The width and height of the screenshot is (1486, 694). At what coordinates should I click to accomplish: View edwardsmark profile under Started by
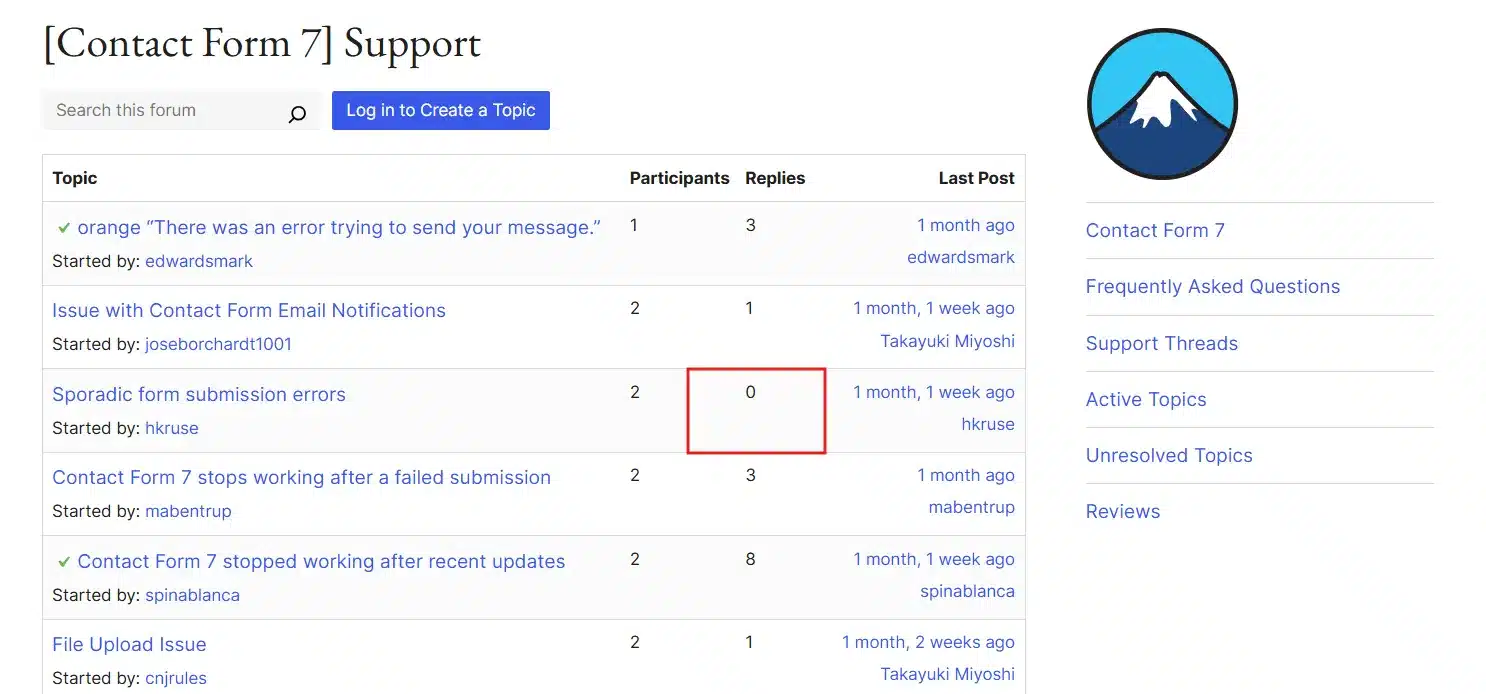click(x=199, y=261)
